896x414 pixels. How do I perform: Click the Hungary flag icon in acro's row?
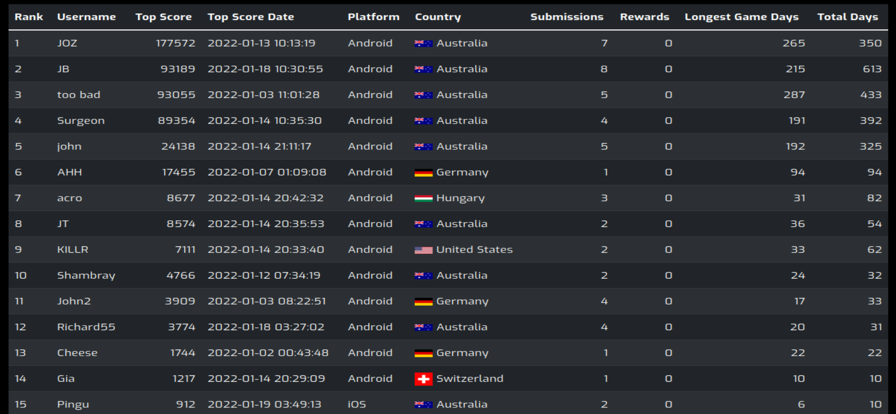(423, 198)
